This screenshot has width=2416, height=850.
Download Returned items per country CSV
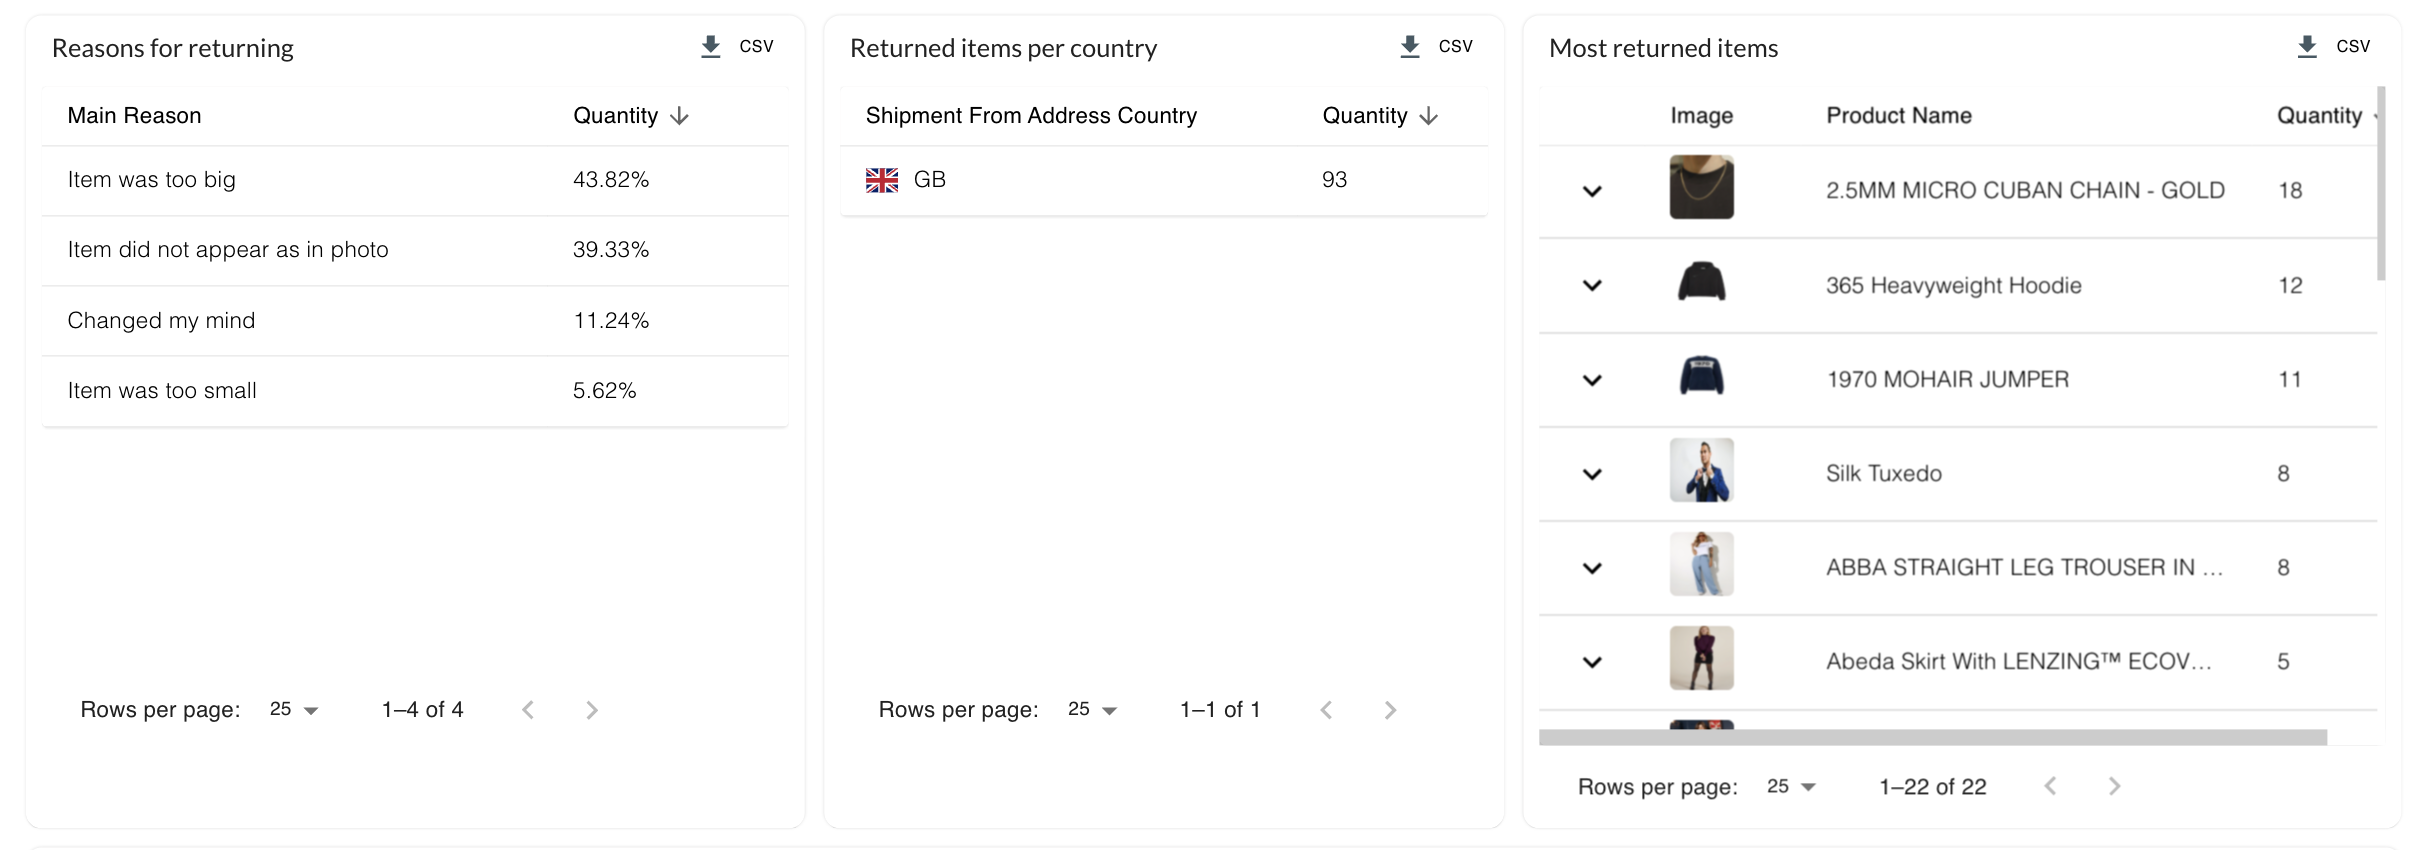tap(1436, 47)
